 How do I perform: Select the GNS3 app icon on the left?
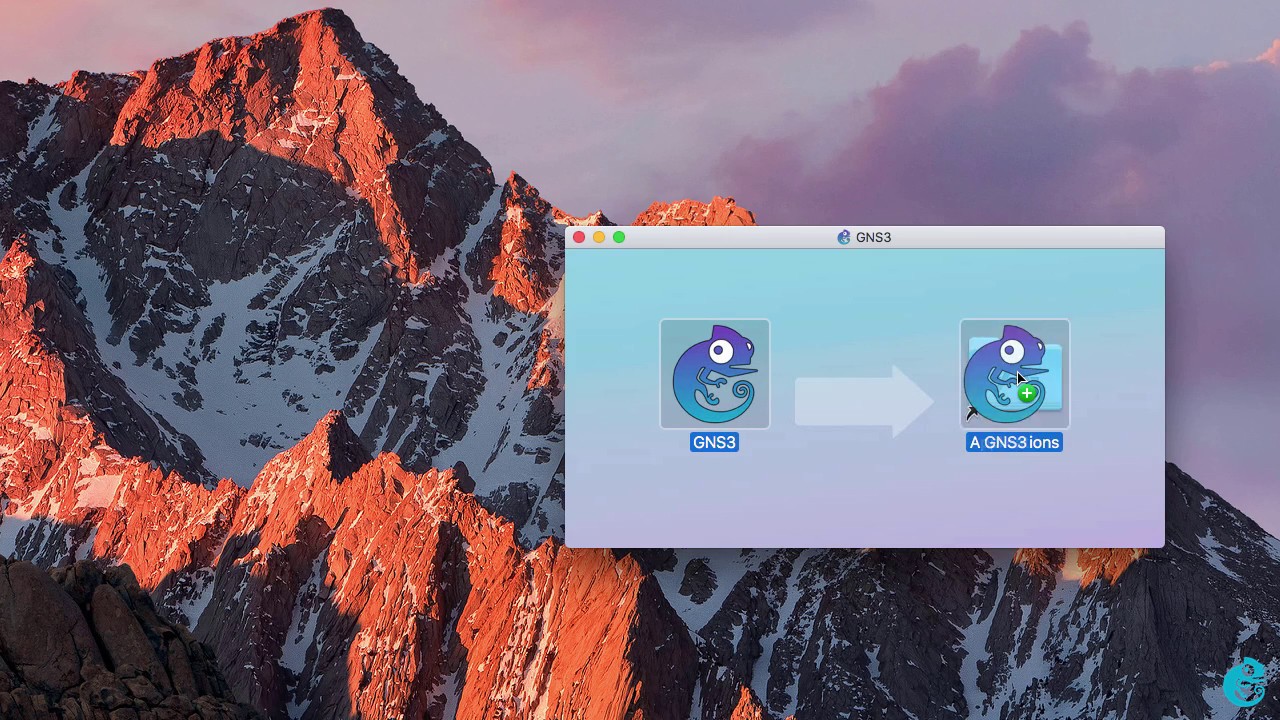(x=715, y=374)
